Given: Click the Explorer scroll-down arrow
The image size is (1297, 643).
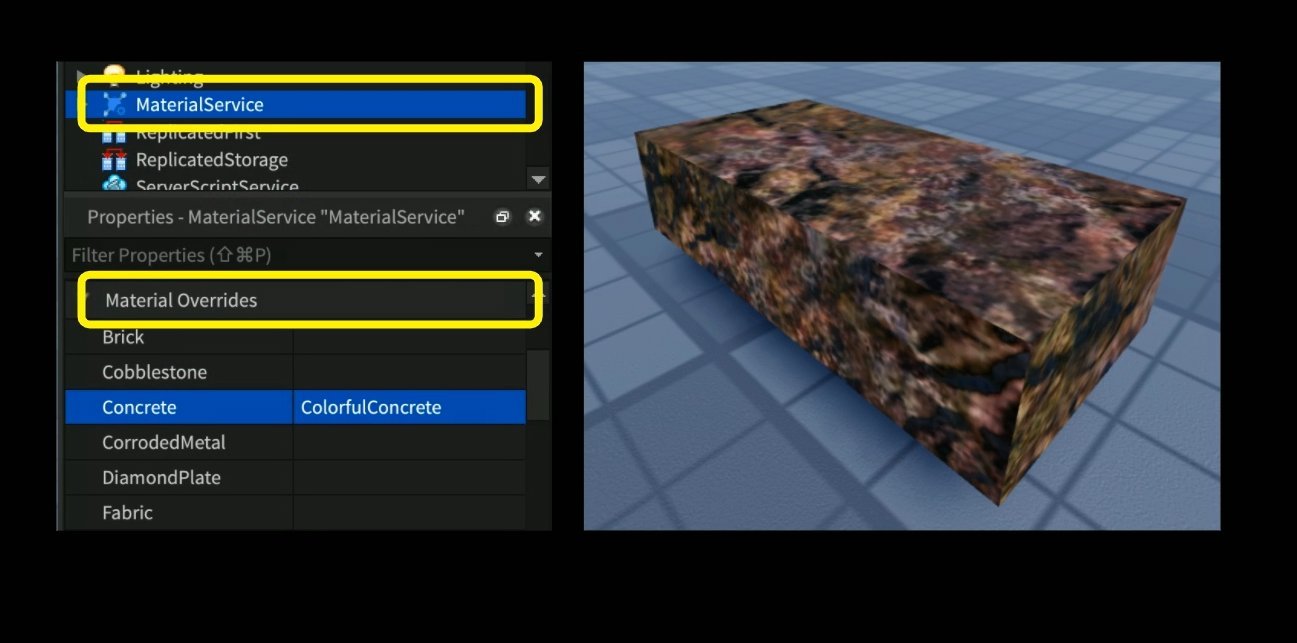Looking at the screenshot, I should tap(539, 180).
